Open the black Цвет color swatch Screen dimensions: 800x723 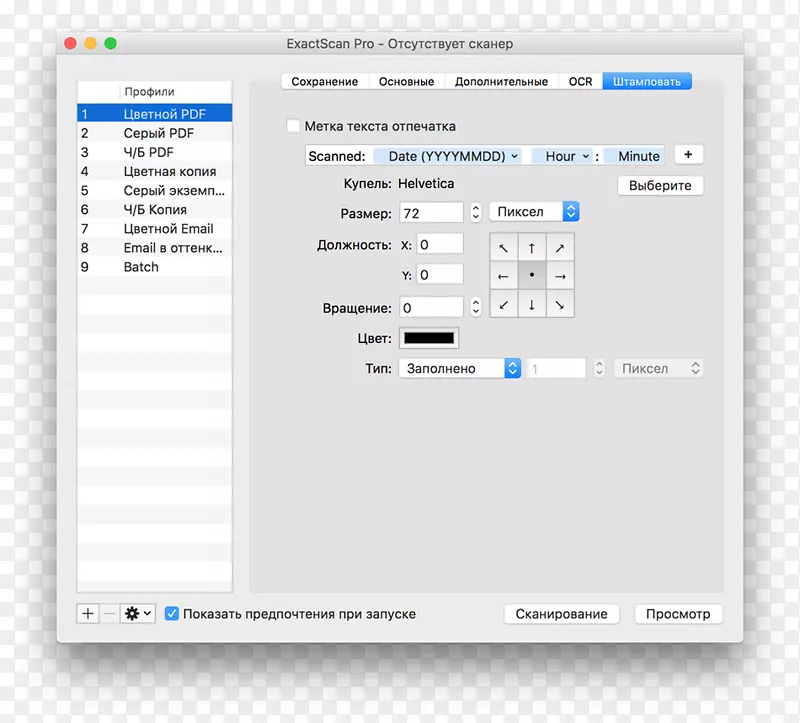point(429,338)
